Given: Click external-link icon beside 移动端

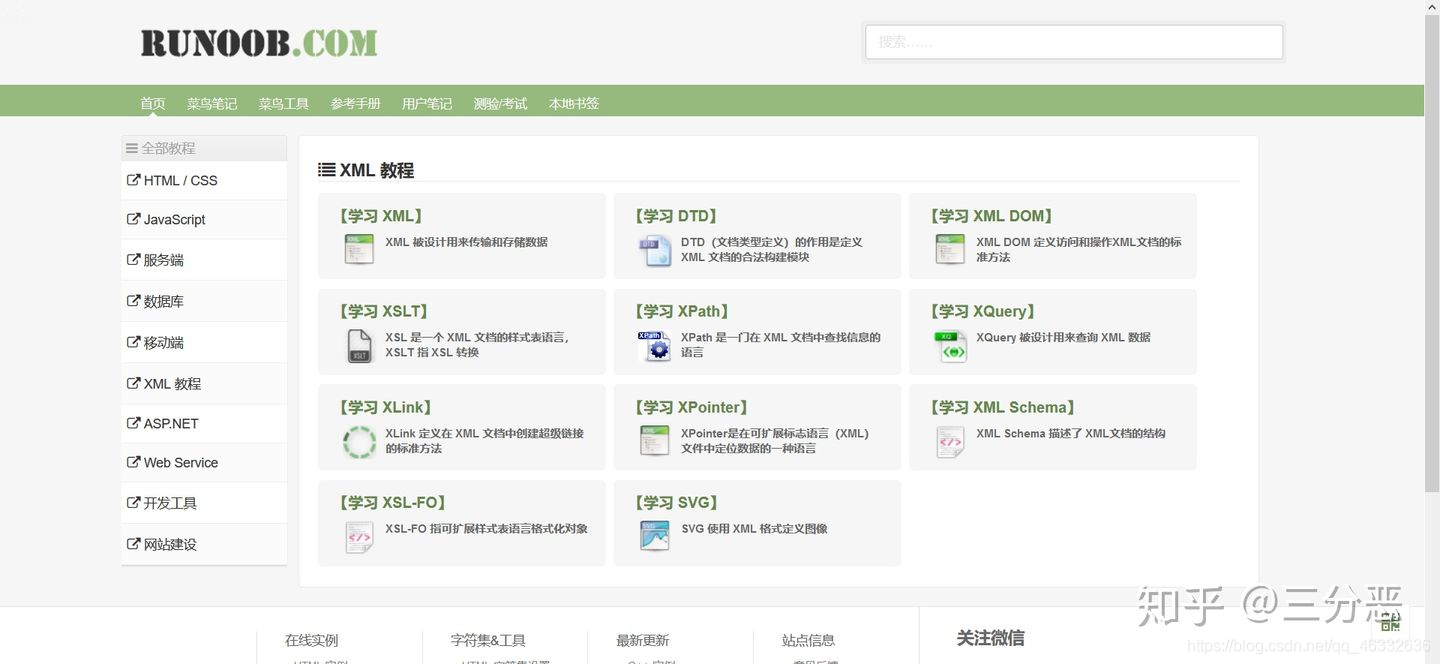Looking at the screenshot, I should pos(133,342).
